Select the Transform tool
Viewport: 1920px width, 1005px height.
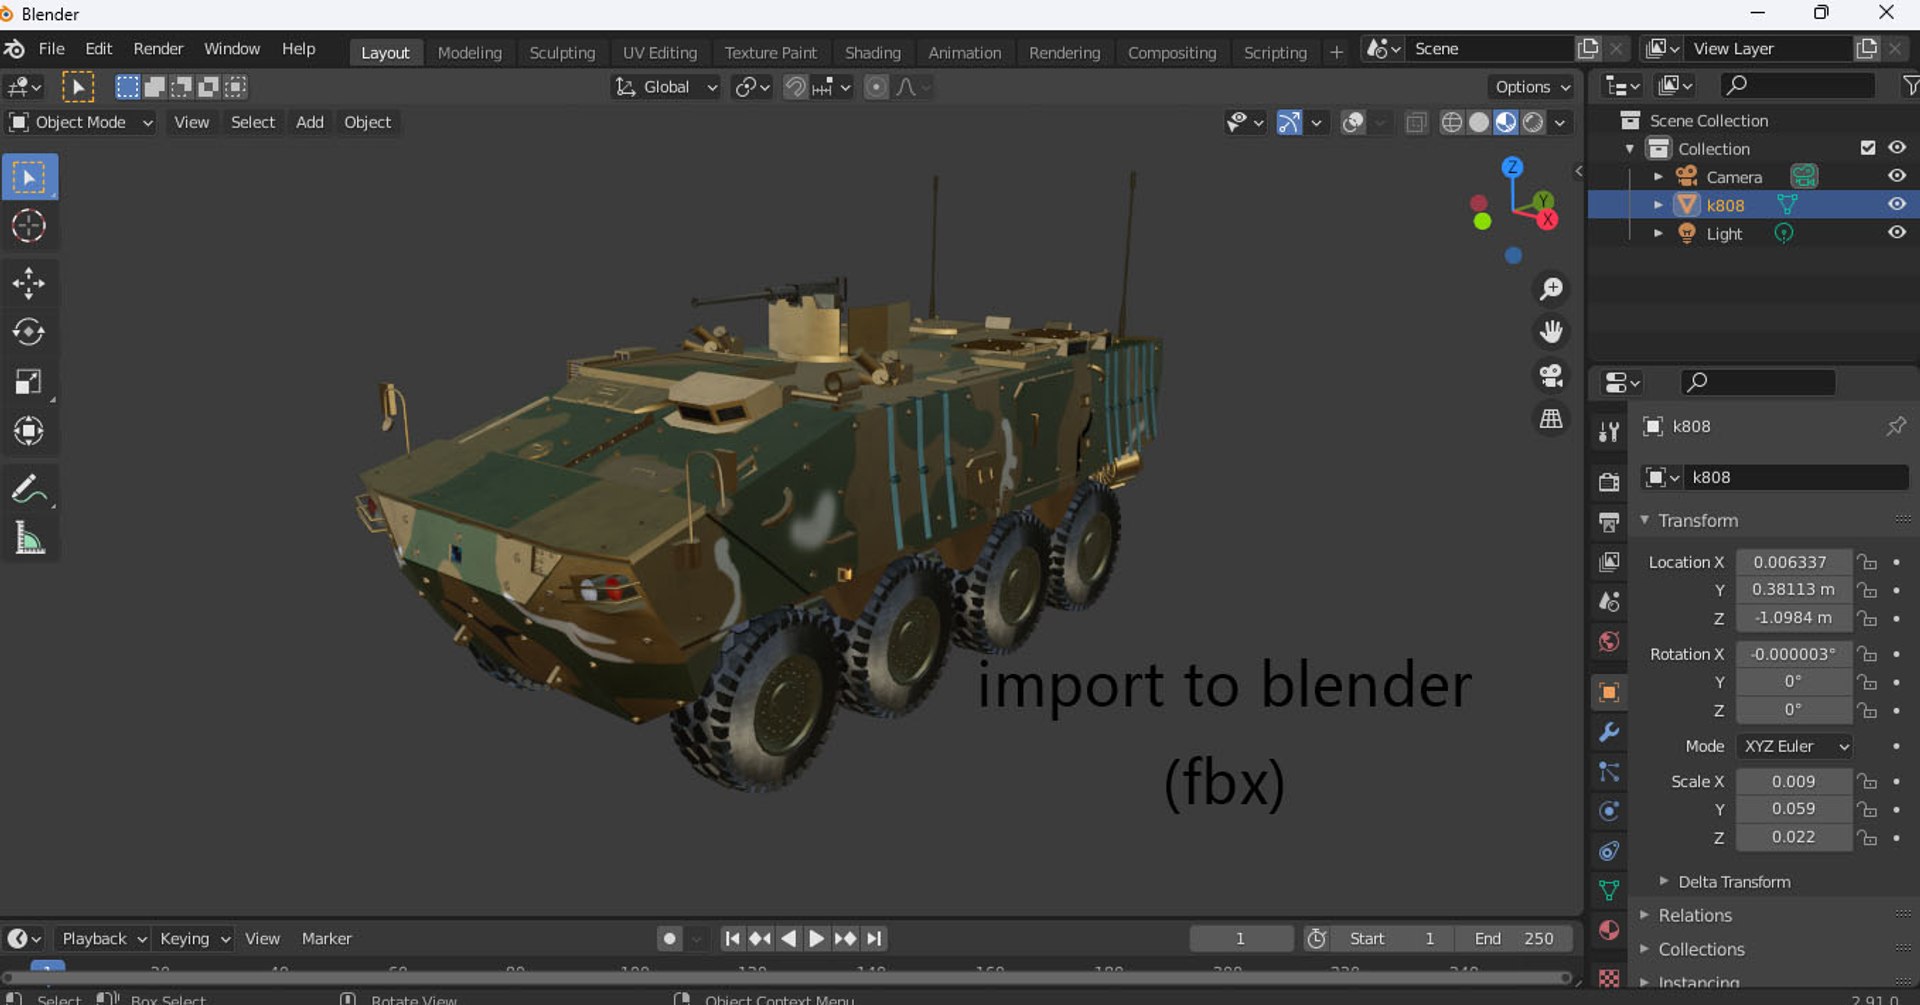coord(29,431)
